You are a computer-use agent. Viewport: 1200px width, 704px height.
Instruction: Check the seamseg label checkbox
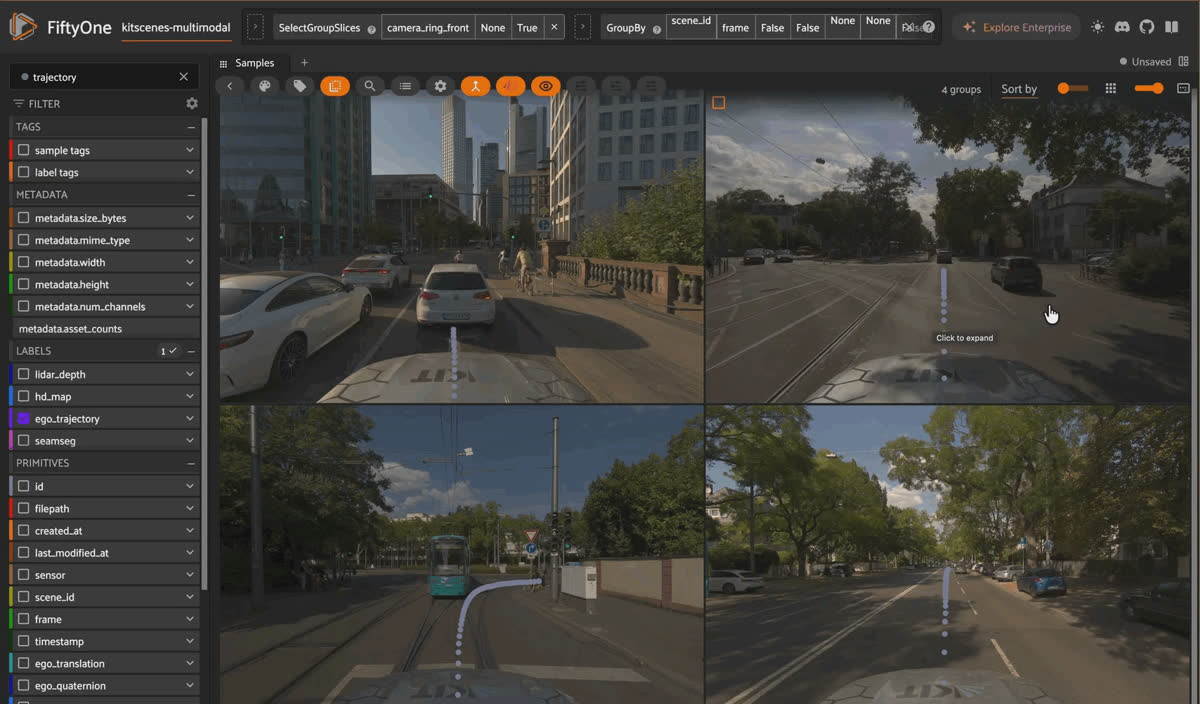[23, 441]
